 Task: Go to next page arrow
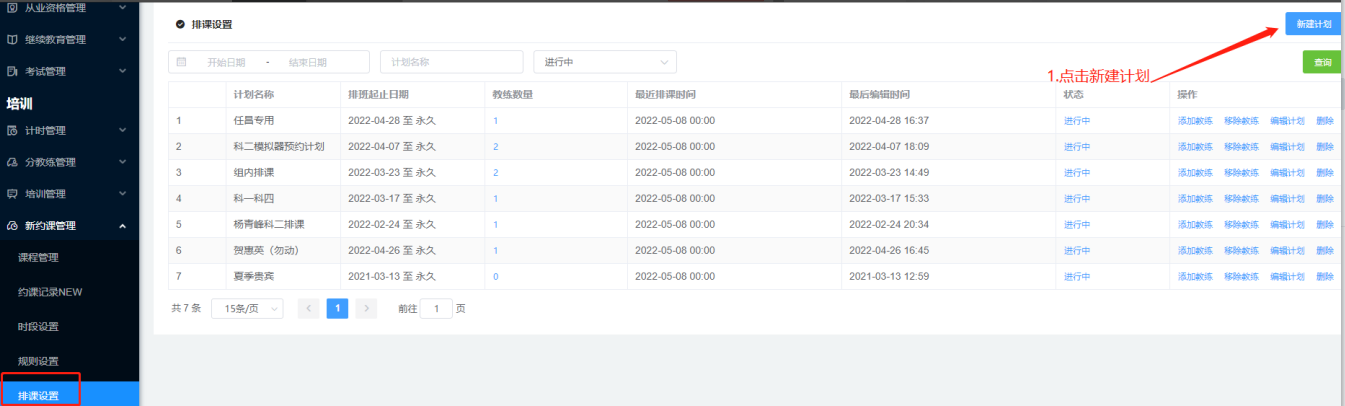366,309
